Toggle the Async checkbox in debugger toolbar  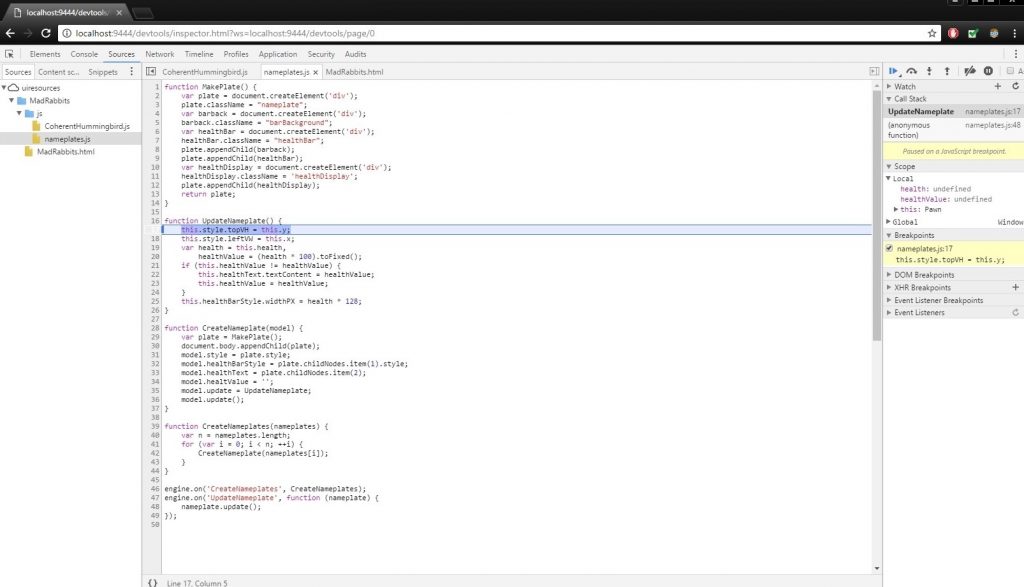click(x=1010, y=71)
